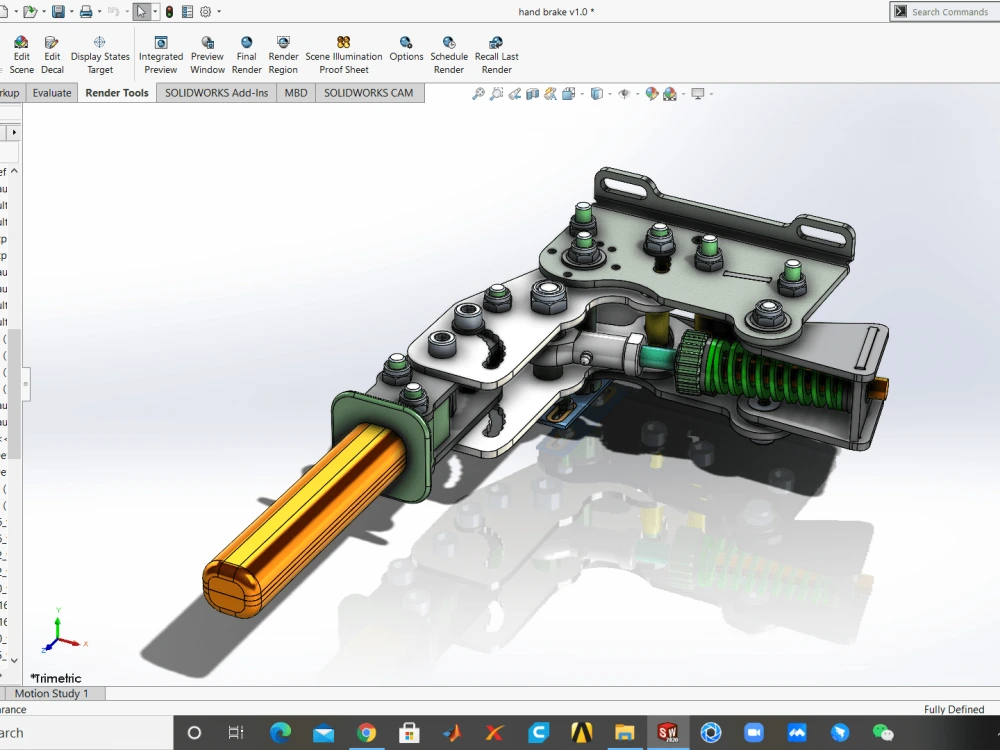Viewport: 1000px width, 750px height.
Task: Switch to SOLIDWORKS Add-Ins tab
Action: (x=216, y=92)
